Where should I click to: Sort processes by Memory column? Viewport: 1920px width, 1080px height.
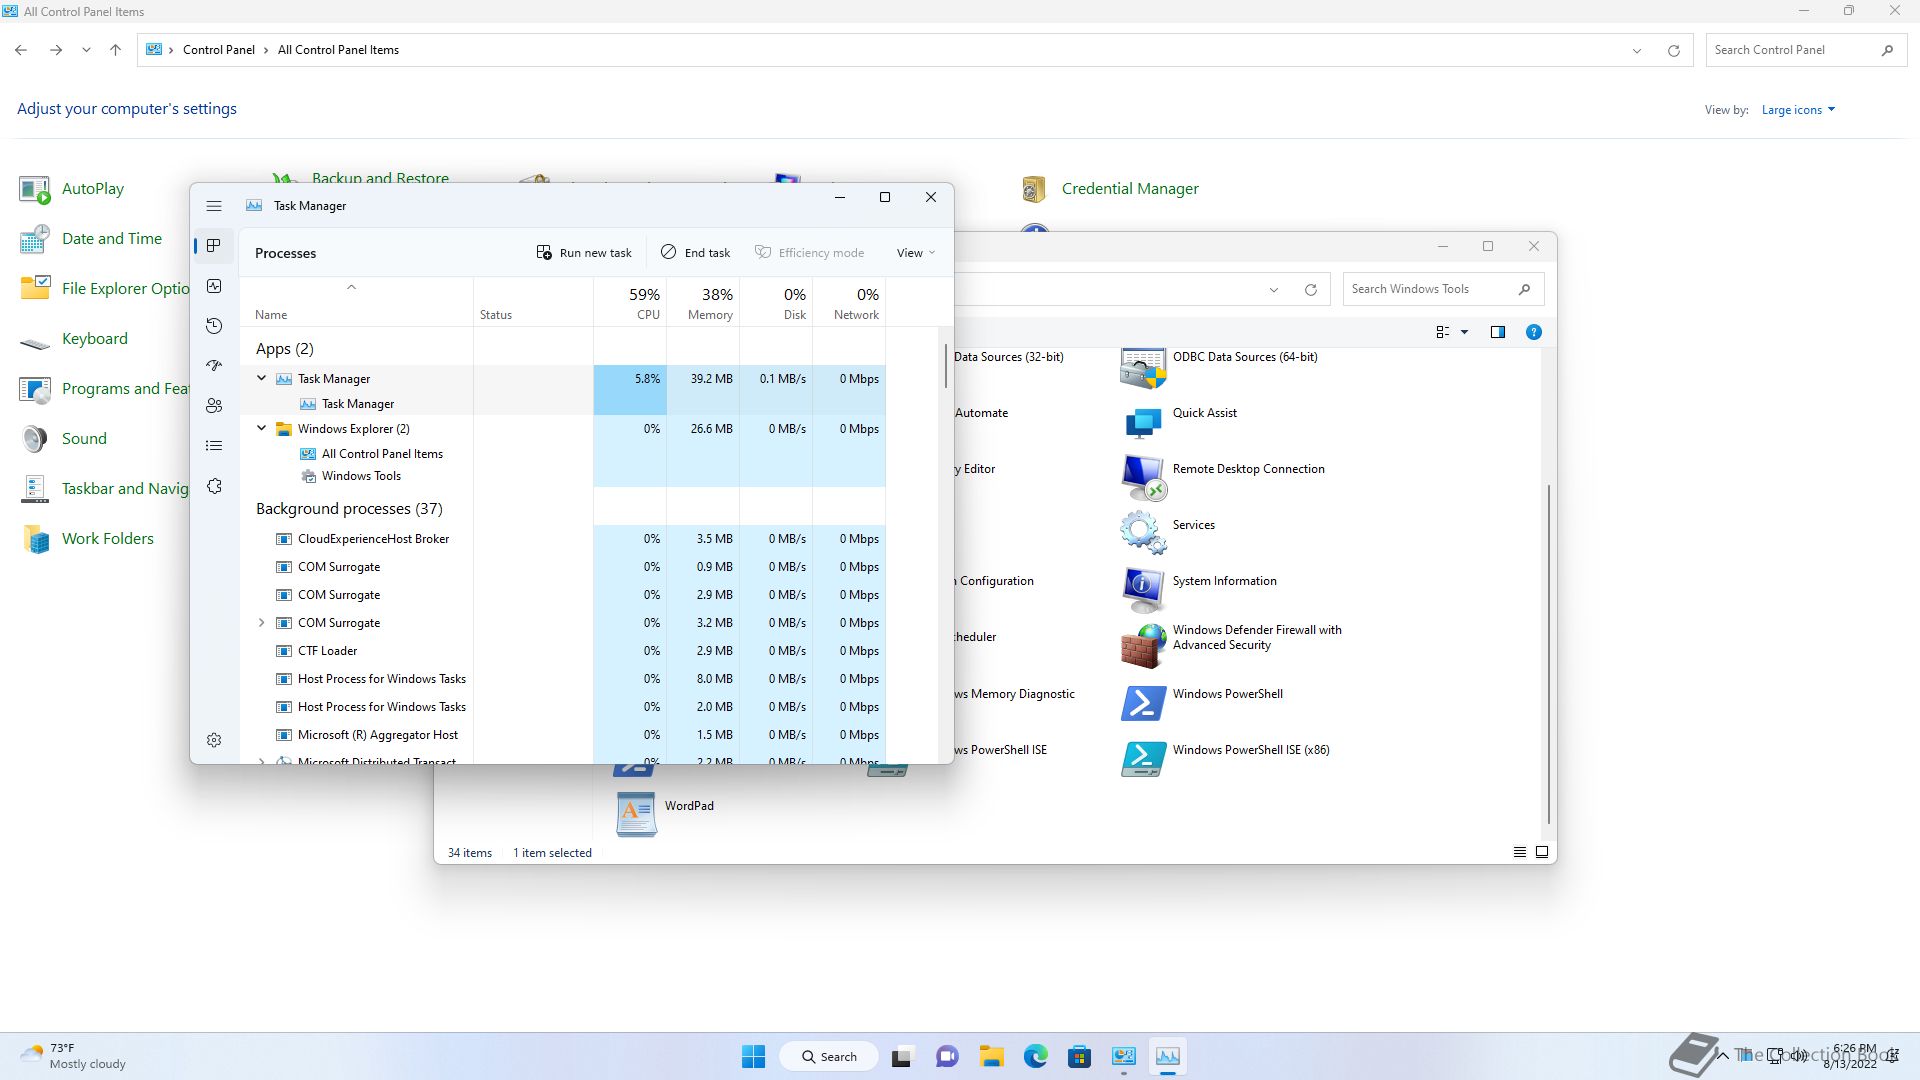tap(703, 303)
